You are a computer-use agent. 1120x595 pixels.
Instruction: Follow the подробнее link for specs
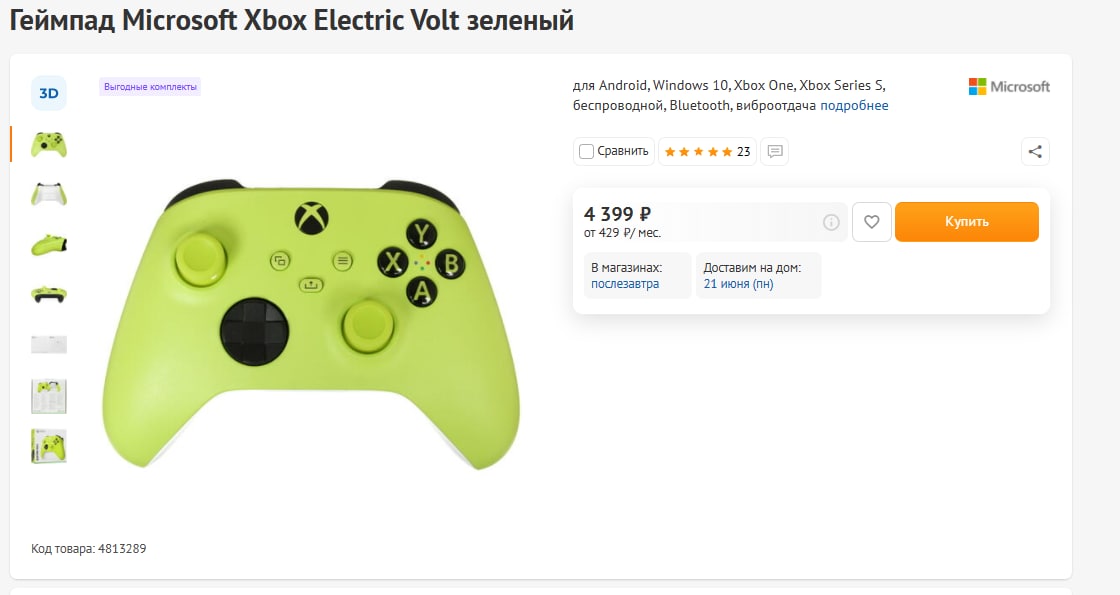point(854,105)
